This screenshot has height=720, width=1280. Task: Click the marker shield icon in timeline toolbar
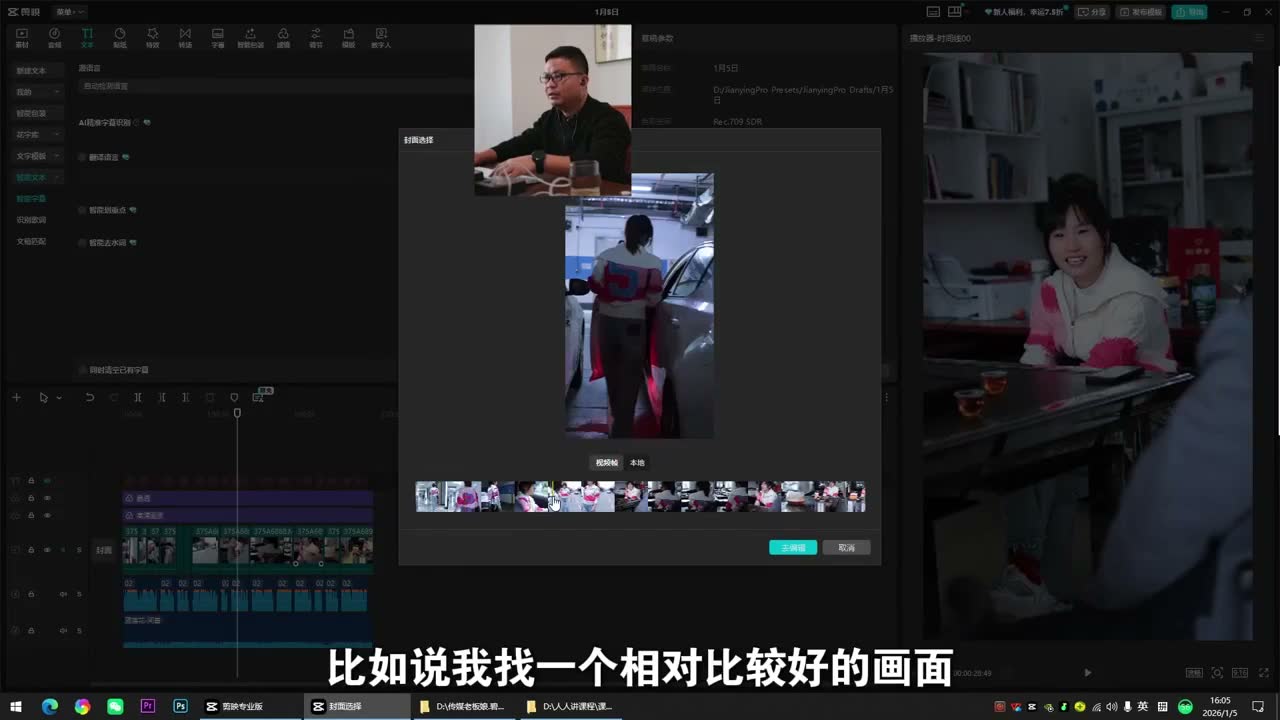pos(234,397)
